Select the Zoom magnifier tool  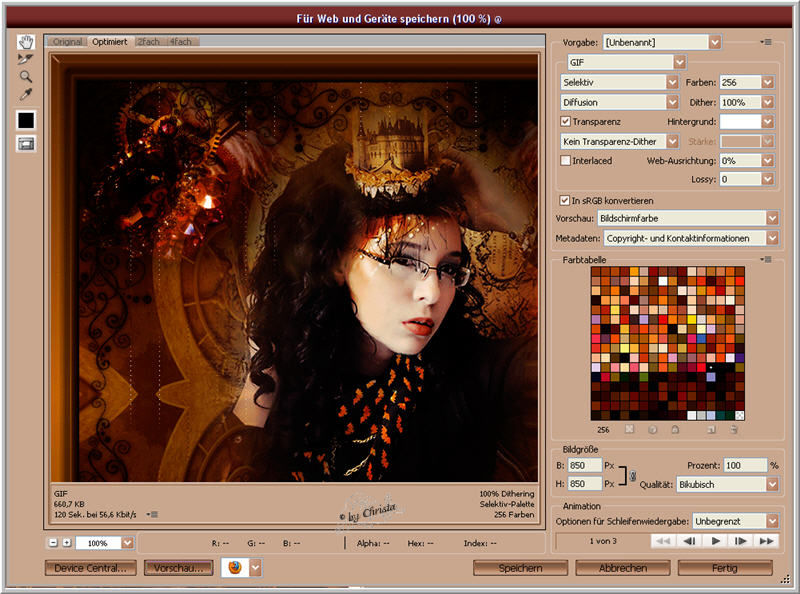(x=26, y=77)
